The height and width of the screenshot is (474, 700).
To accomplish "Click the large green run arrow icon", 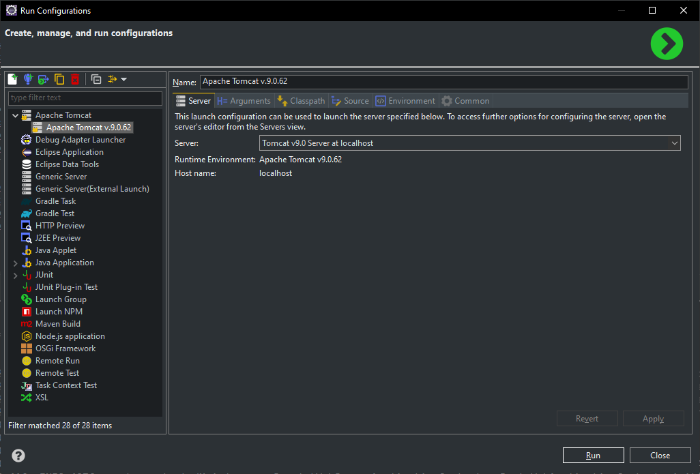I will click(665, 43).
